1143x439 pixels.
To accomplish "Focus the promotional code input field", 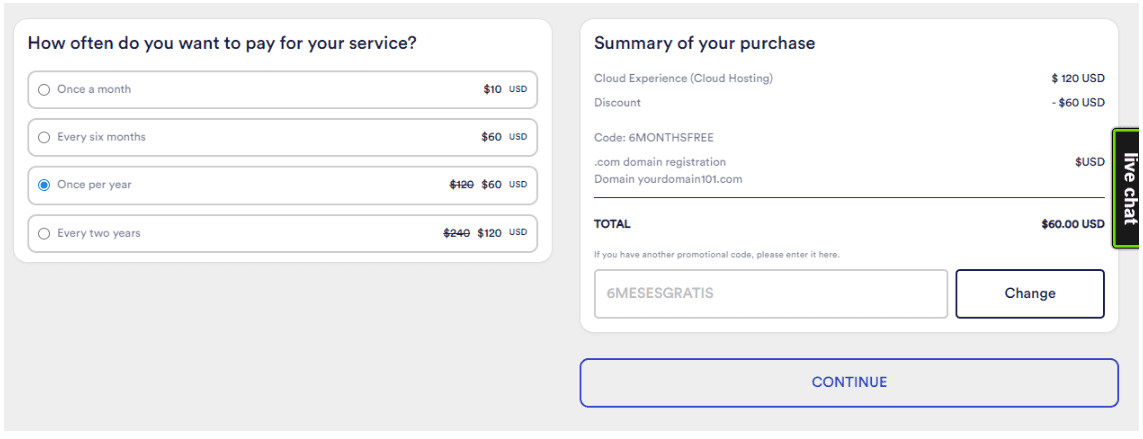I will [x=771, y=294].
